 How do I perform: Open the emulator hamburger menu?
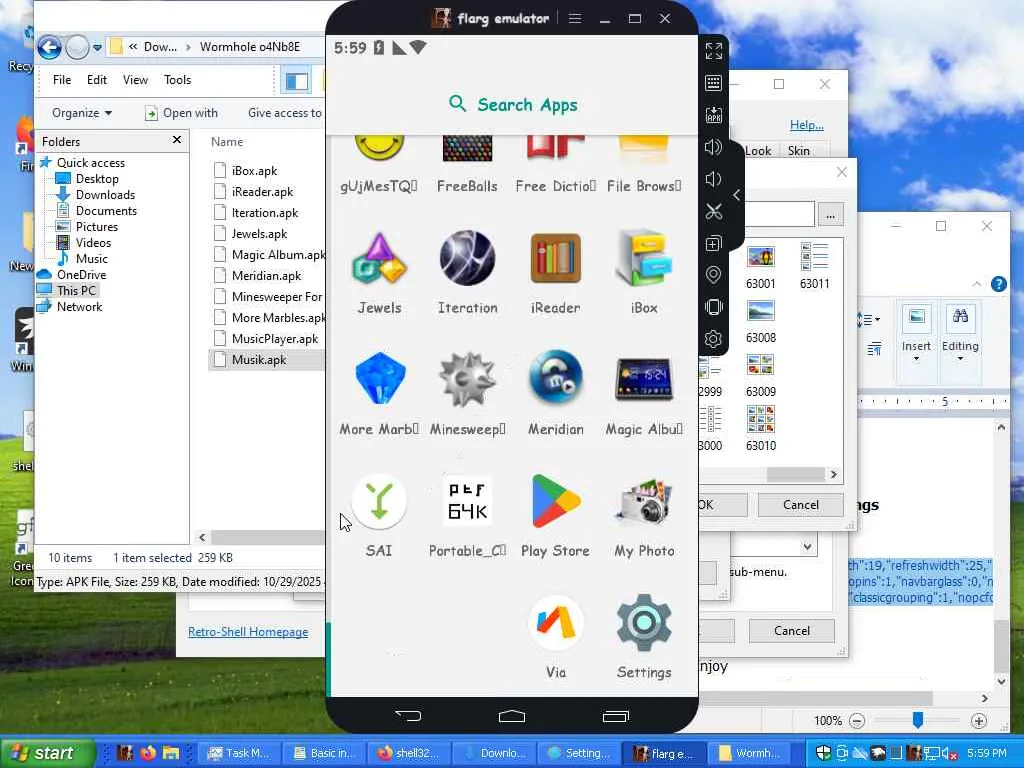click(575, 18)
